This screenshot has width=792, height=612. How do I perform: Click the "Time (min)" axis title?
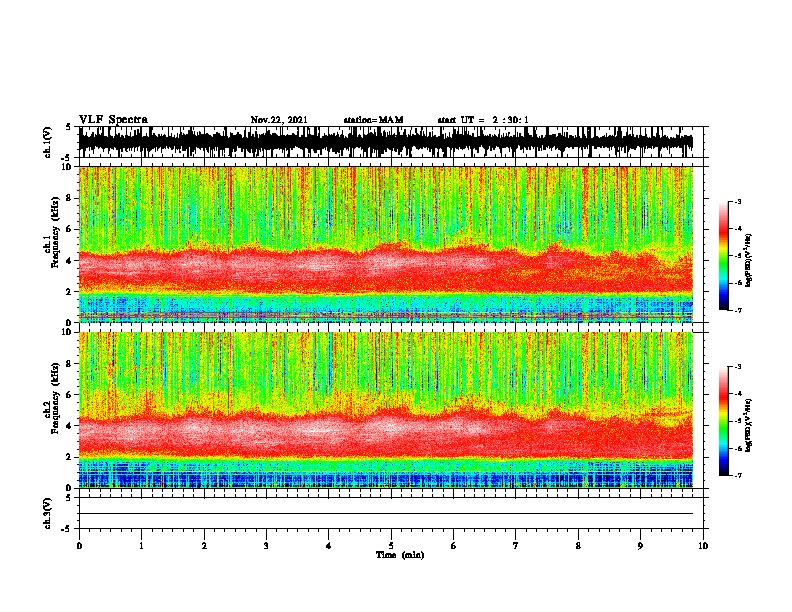pos(400,555)
